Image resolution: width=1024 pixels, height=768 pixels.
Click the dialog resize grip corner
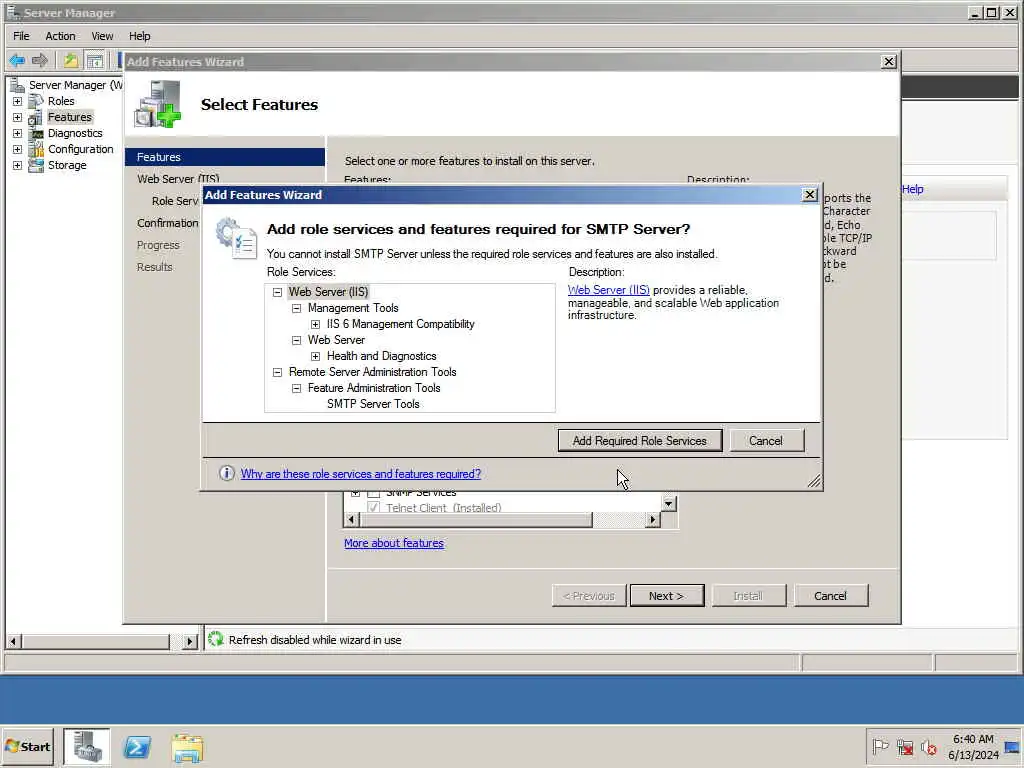pos(814,482)
